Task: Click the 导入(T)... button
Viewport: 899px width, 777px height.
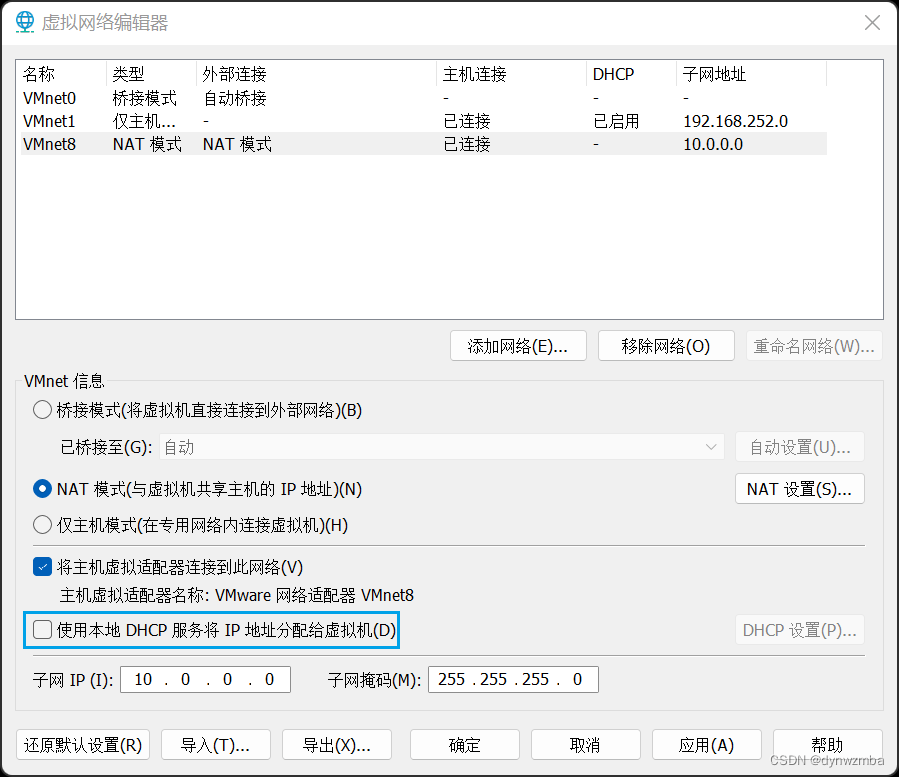Action: coord(216,745)
